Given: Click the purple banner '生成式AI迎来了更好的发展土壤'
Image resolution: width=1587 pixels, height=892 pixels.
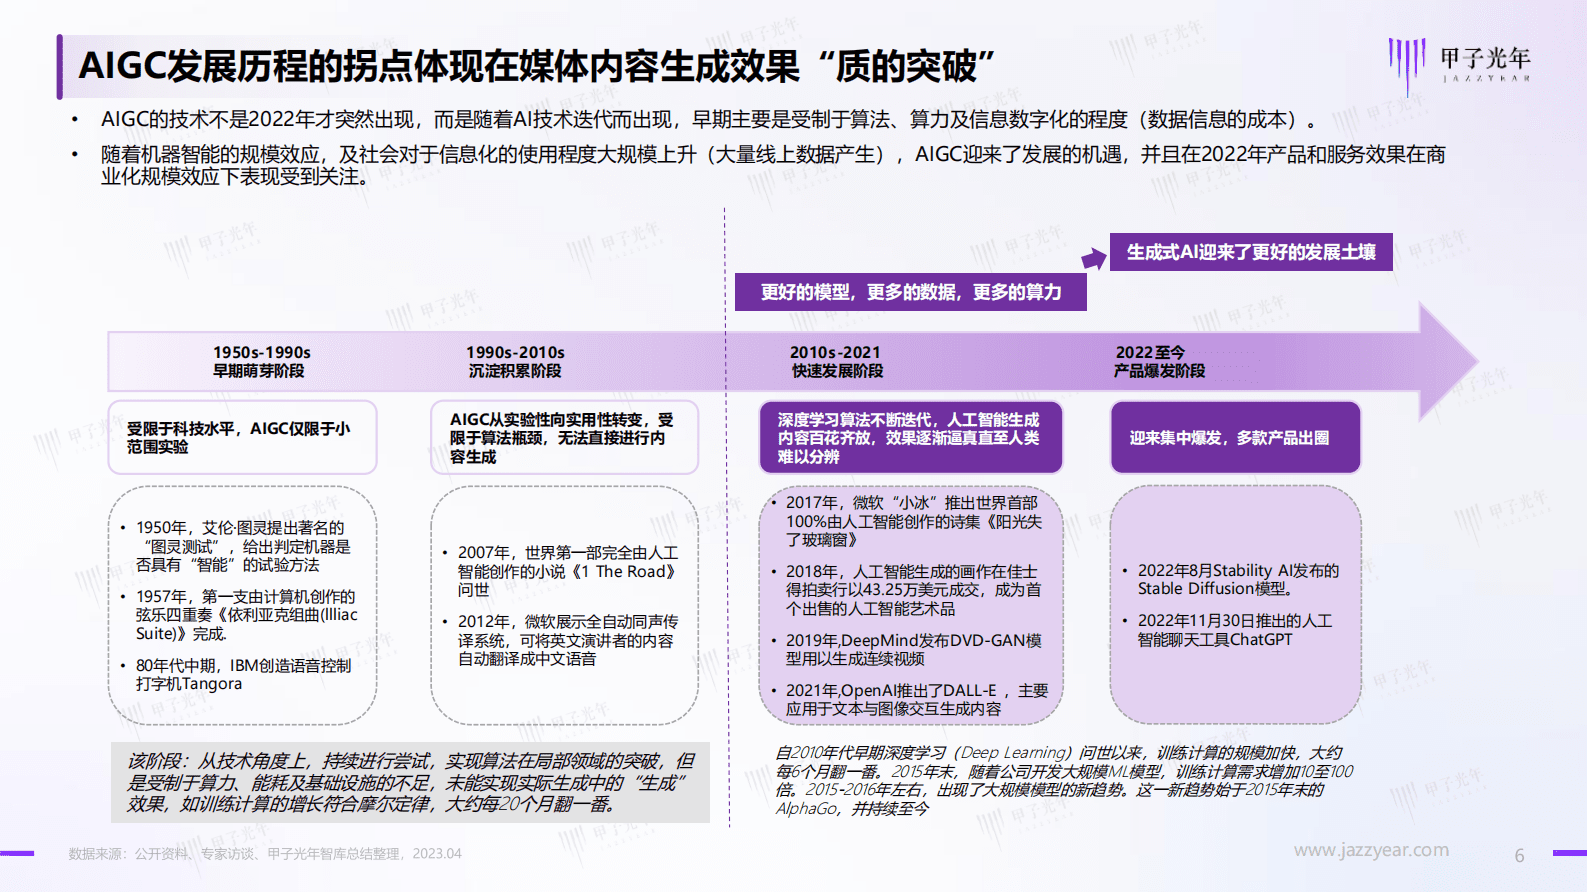Looking at the screenshot, I should pos(1251,252).
